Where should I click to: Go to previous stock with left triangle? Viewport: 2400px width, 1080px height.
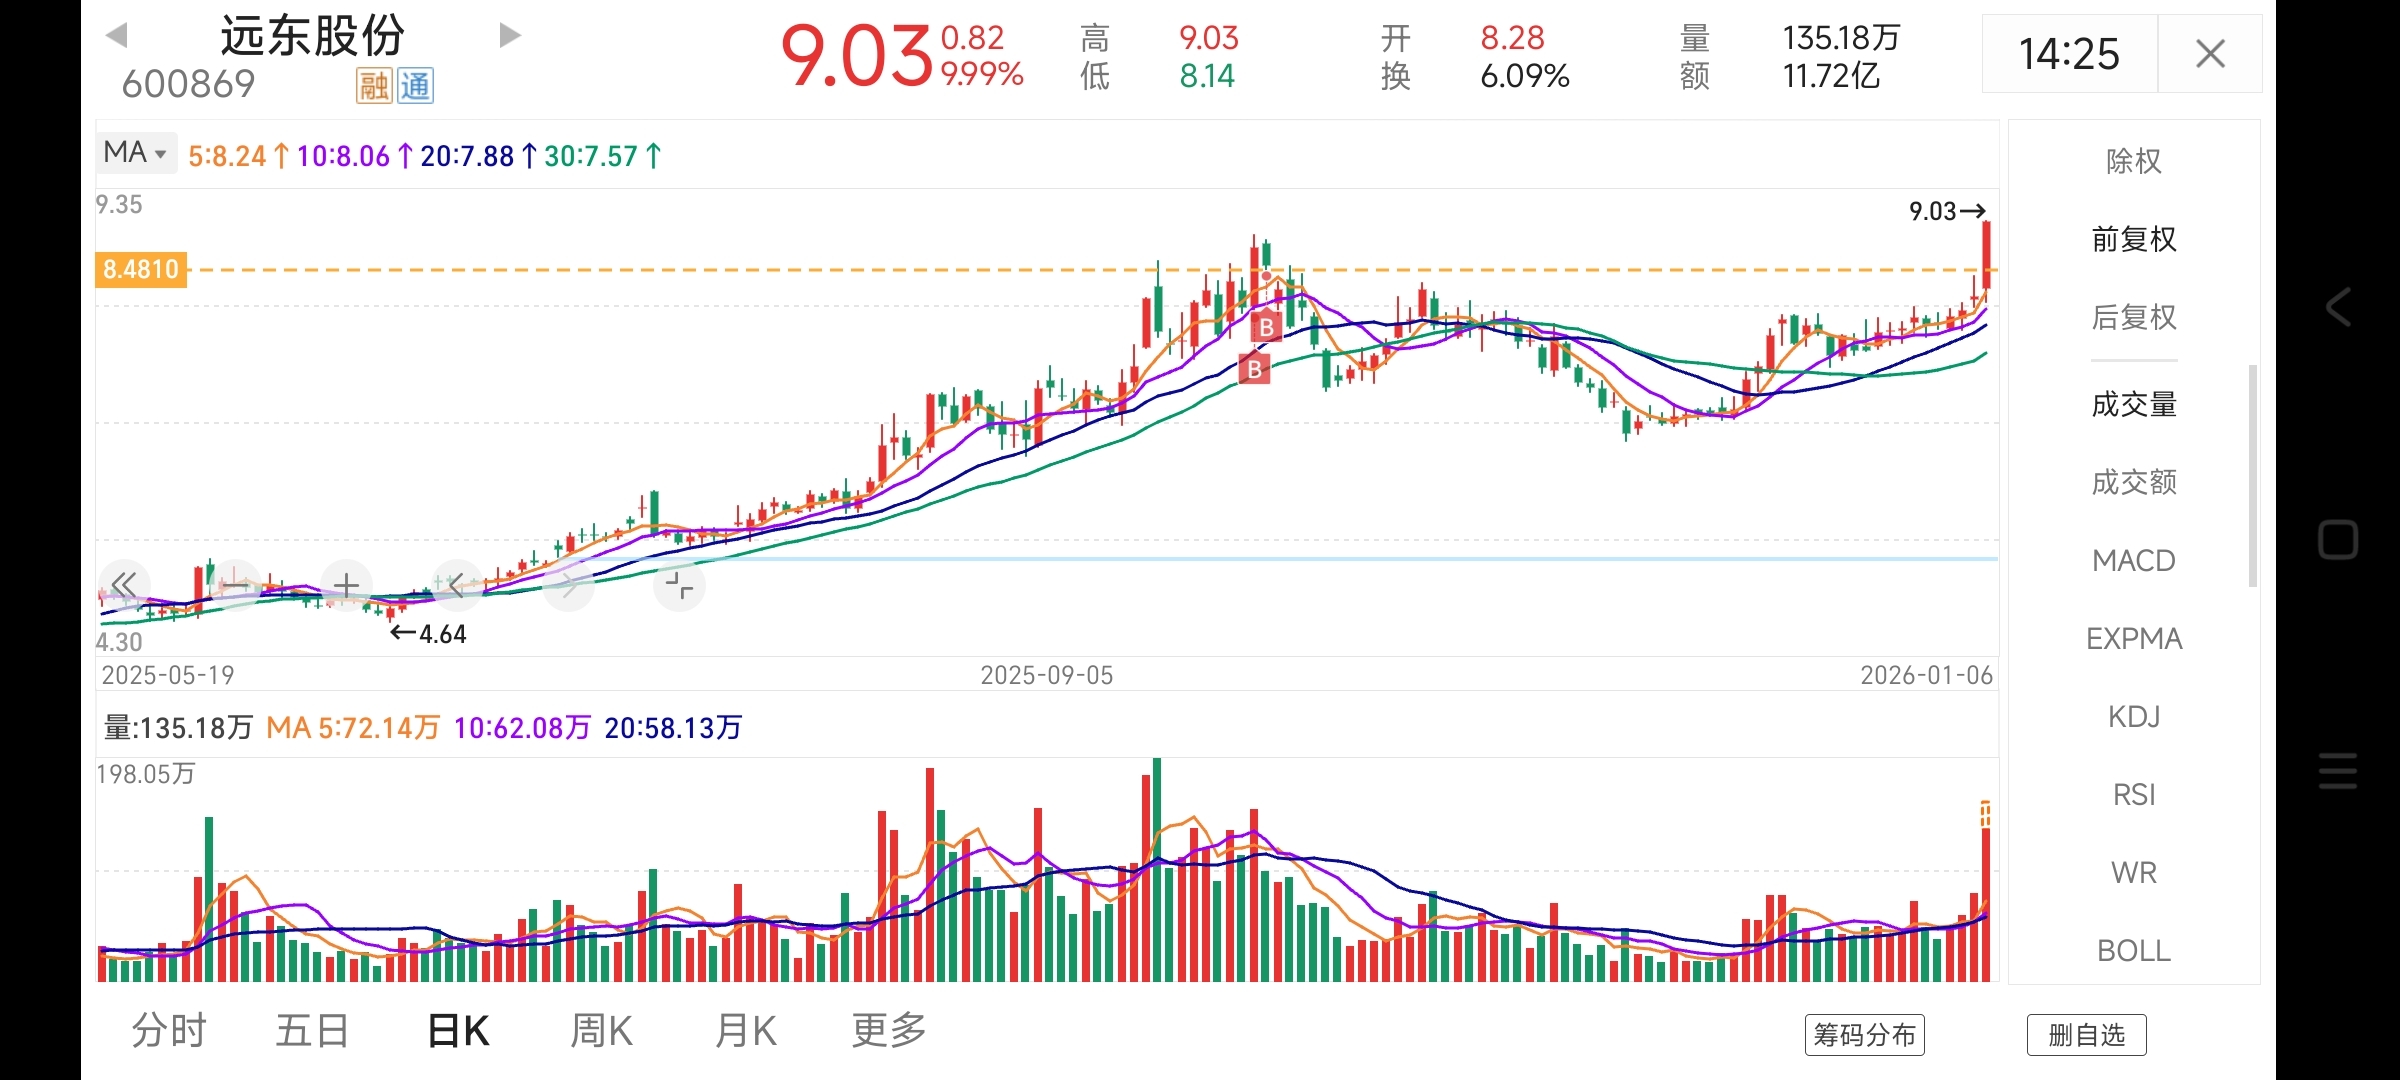117,36
